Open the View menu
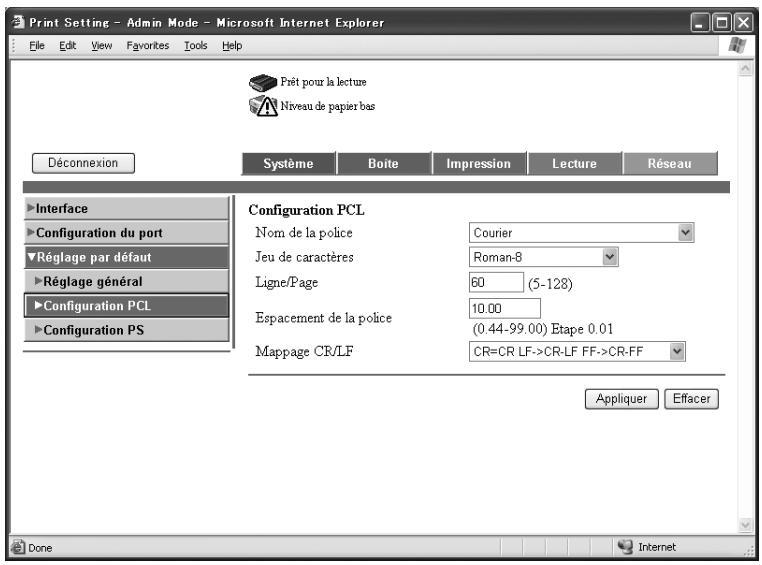Screen dimensions: 762x565 (x=102, y=46)
